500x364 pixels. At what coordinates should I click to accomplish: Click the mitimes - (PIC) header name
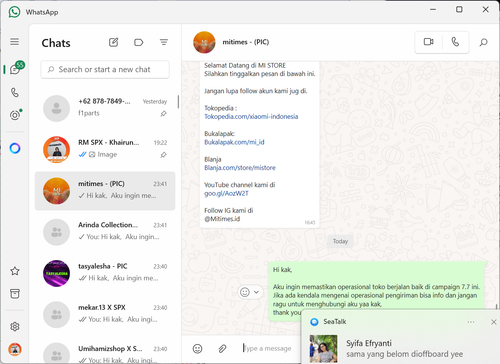pyautogui.click(x=246, y=42)
